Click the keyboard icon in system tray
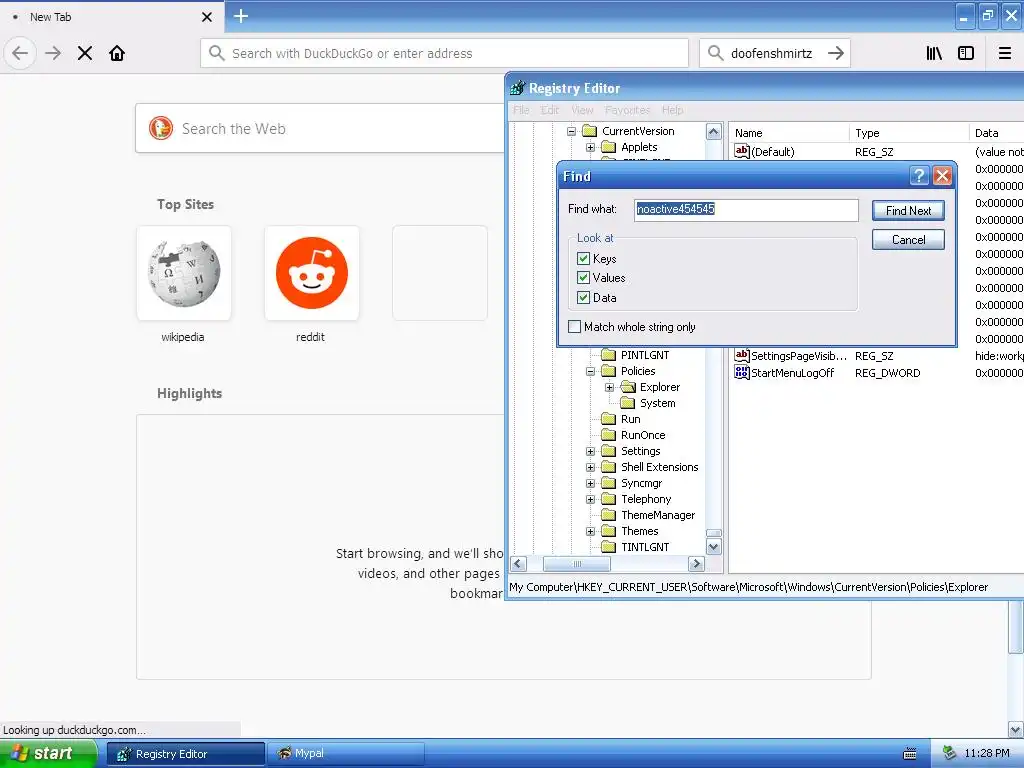The image size is (1024, 768). [909, 754]
